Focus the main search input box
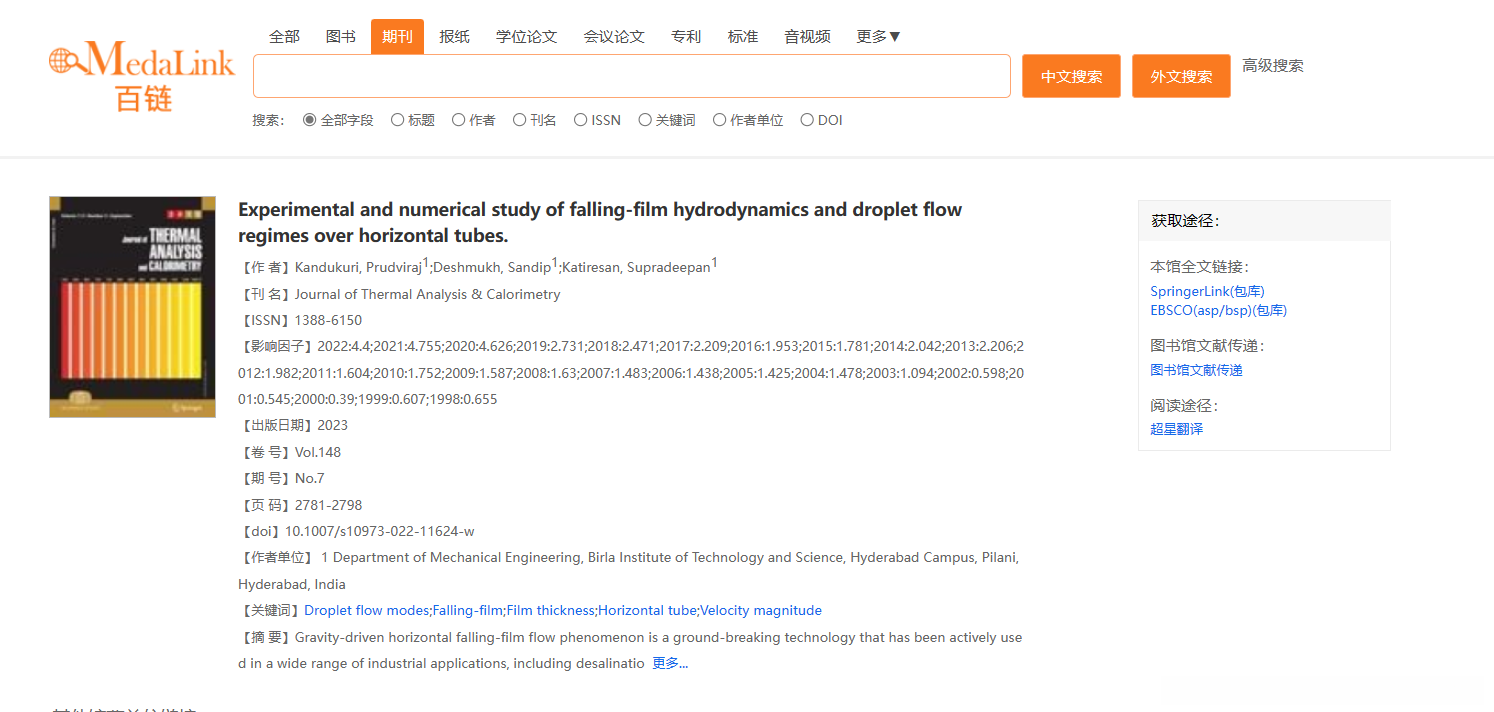Image resolution: width=1494 pixels, height=712 pixels. [x=632, y=76]
